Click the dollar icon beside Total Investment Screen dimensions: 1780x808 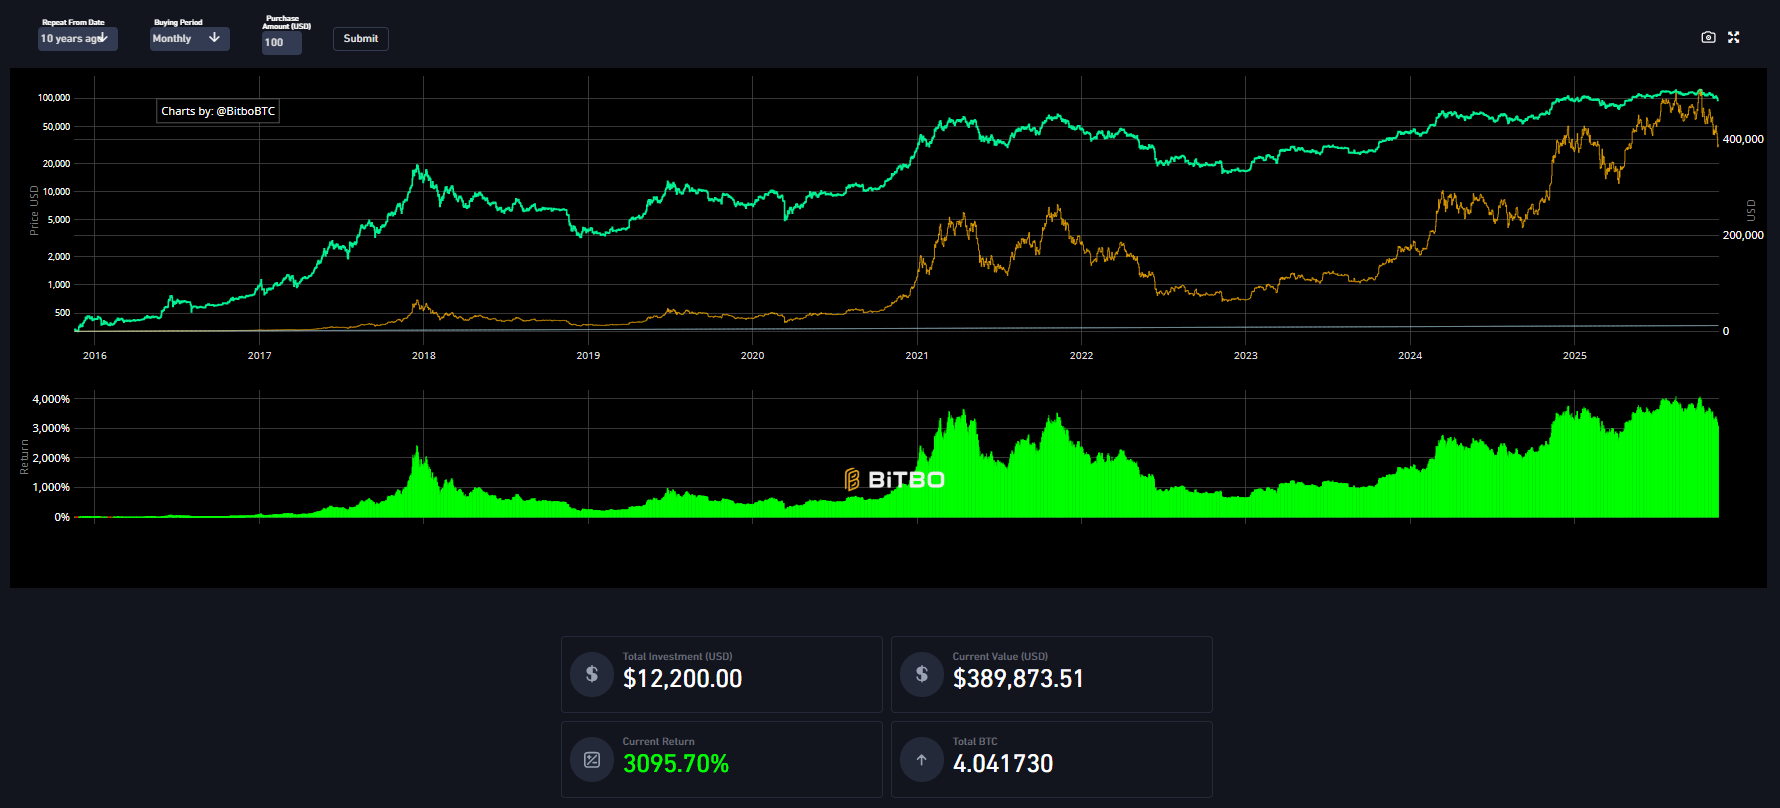point(592,674)
